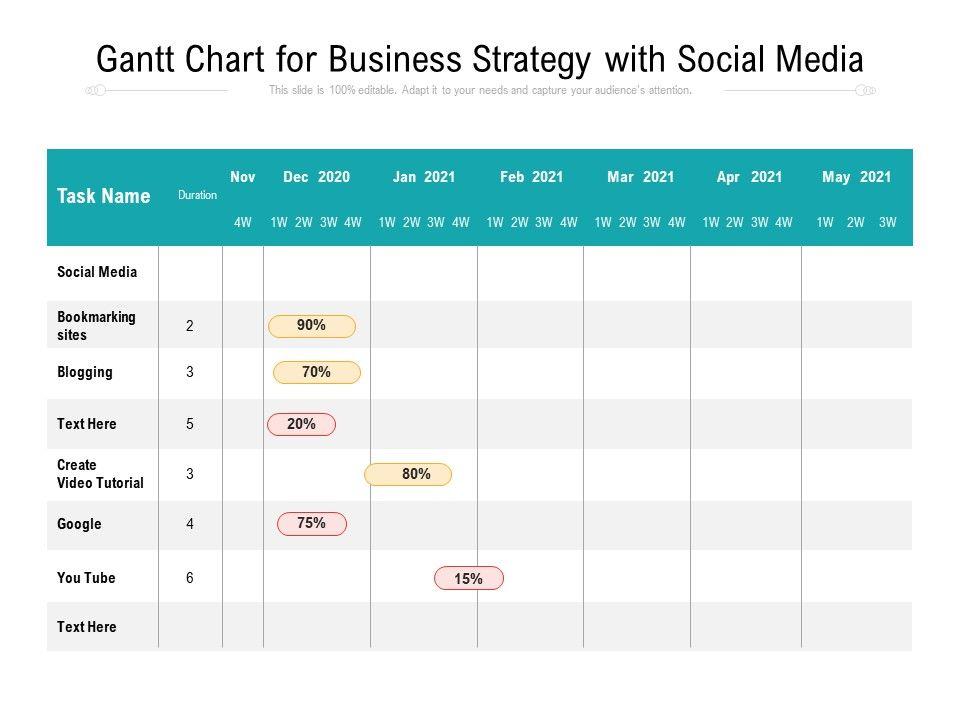Click the 'Social Media' row label
Image resolution: width=960 pixels, height=720 pixels.
(97, 272)
